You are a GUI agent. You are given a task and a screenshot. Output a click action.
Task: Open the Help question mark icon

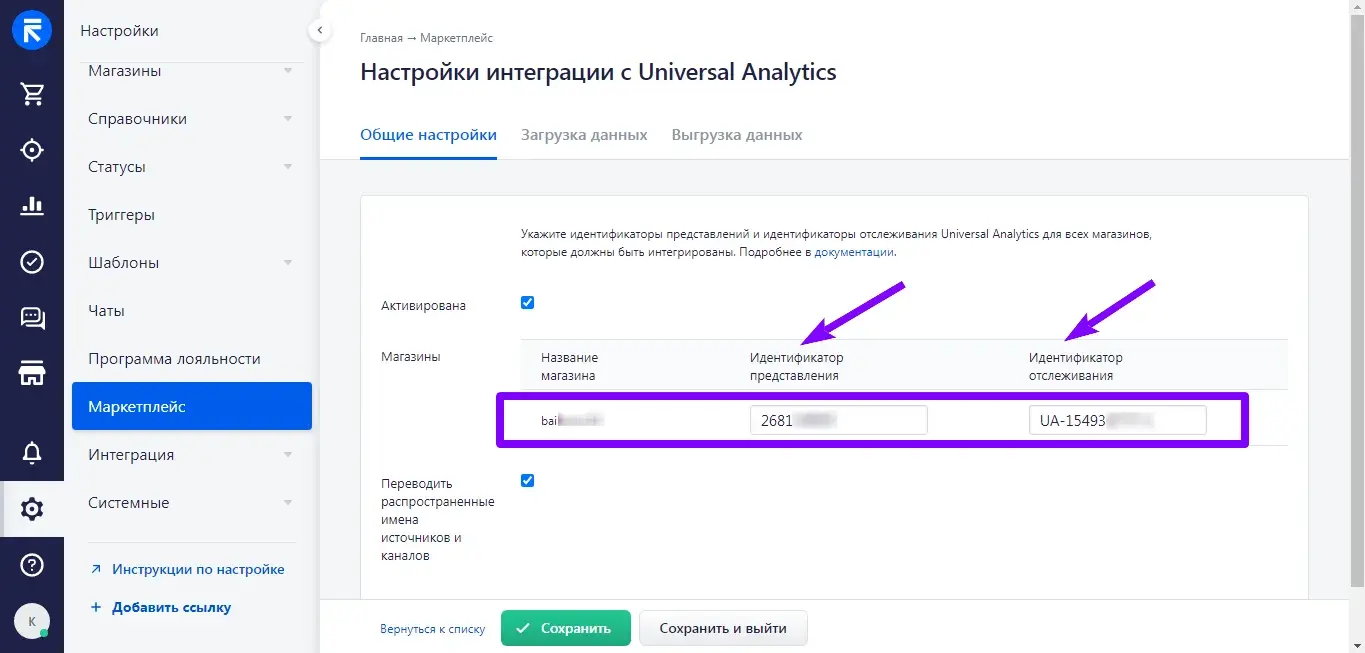(x=32, y=565)
